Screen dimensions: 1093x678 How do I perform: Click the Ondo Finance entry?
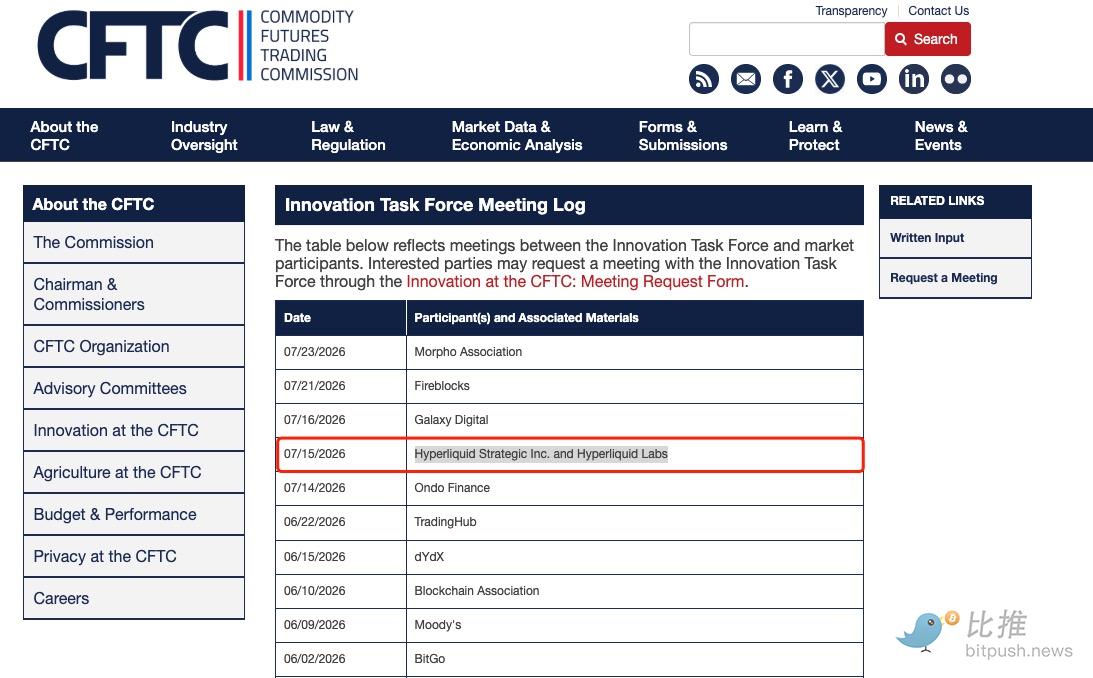pos(452,488)
